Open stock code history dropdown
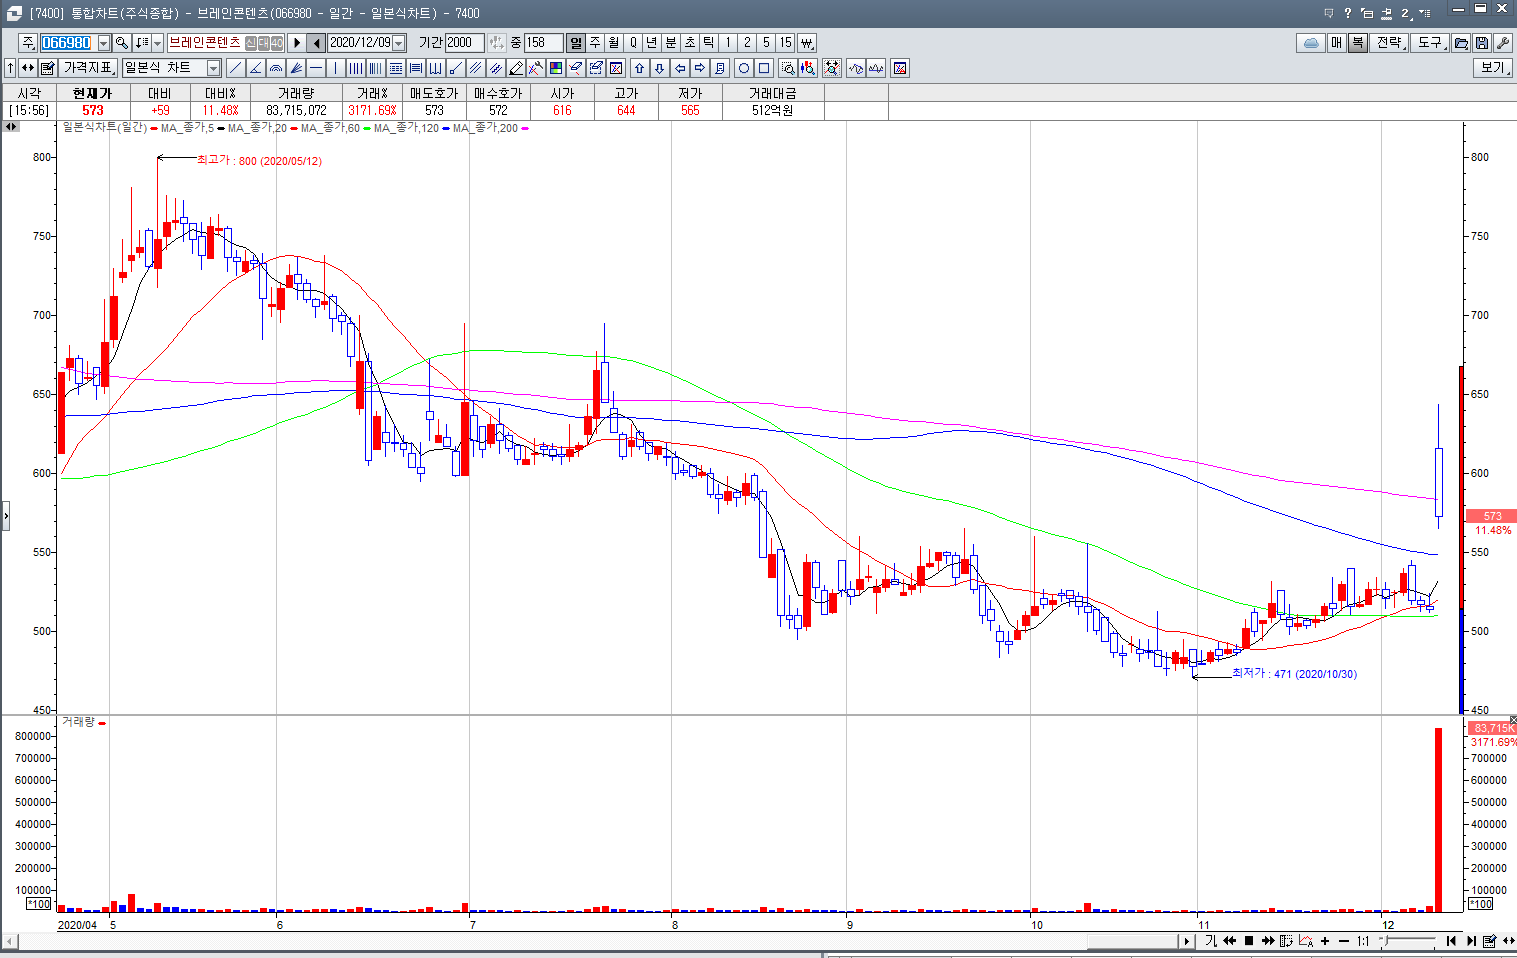Image resolution: width=1517 pixels, height=958 pixels. point(103,43)
